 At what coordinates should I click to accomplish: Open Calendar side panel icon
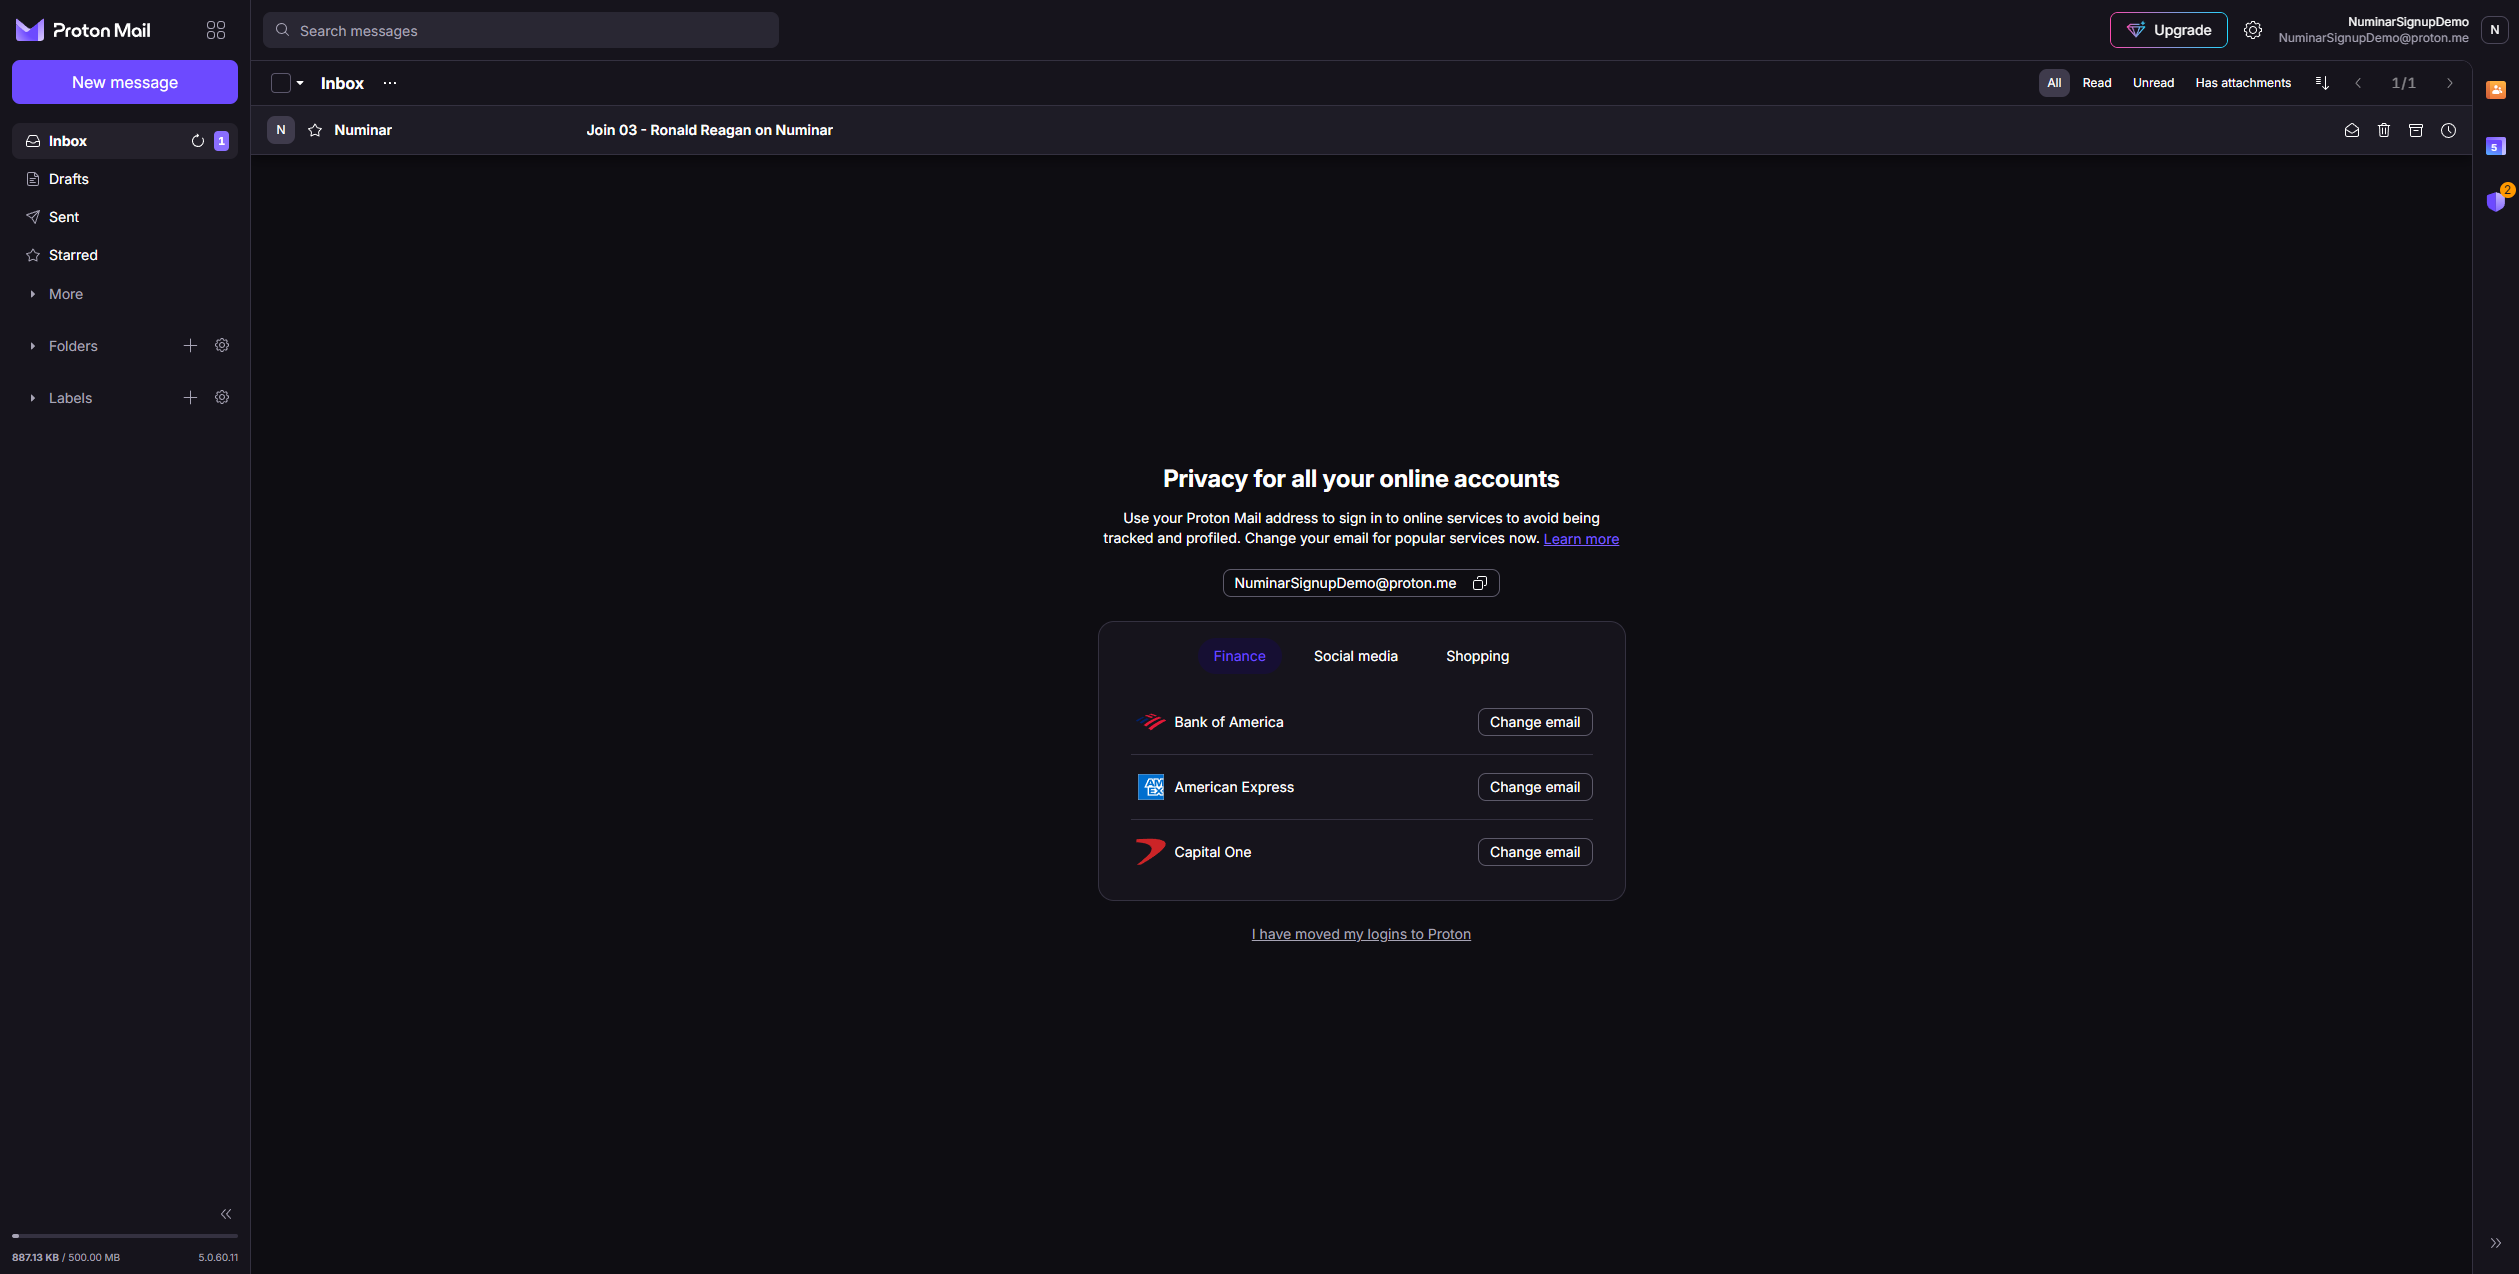tap(2496, 146)
